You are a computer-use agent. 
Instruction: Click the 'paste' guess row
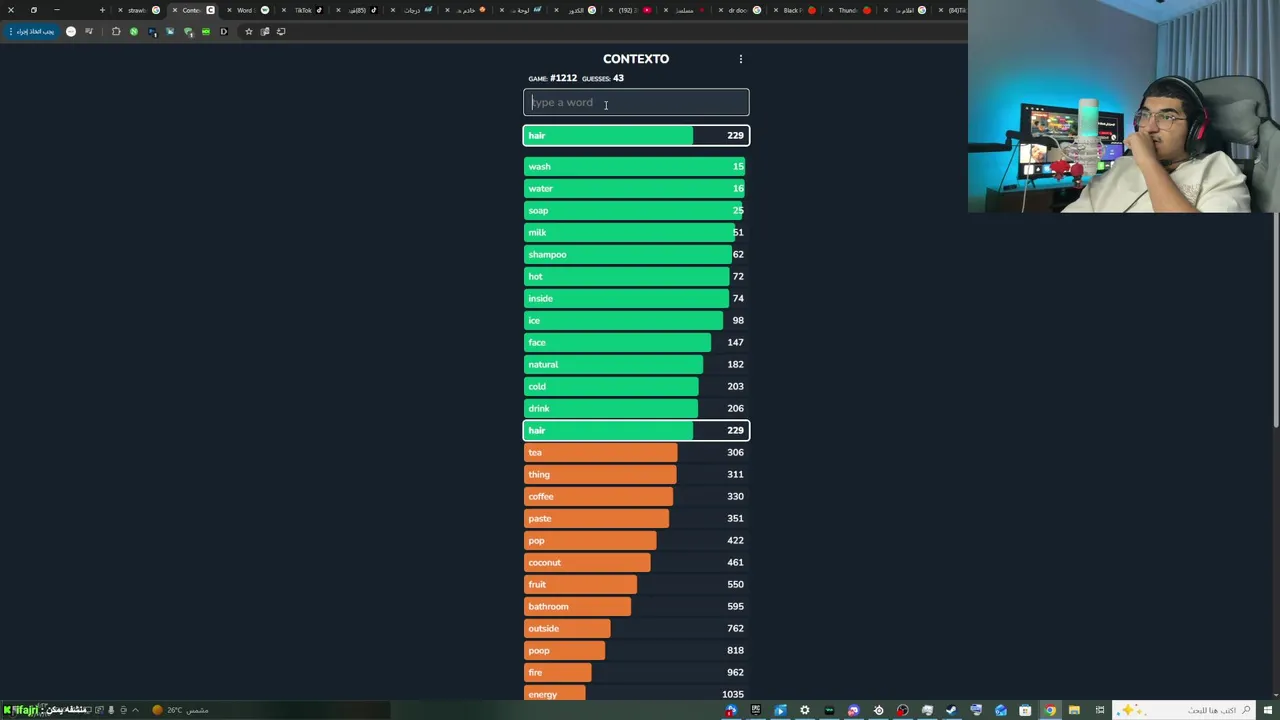tap(636, 518)
